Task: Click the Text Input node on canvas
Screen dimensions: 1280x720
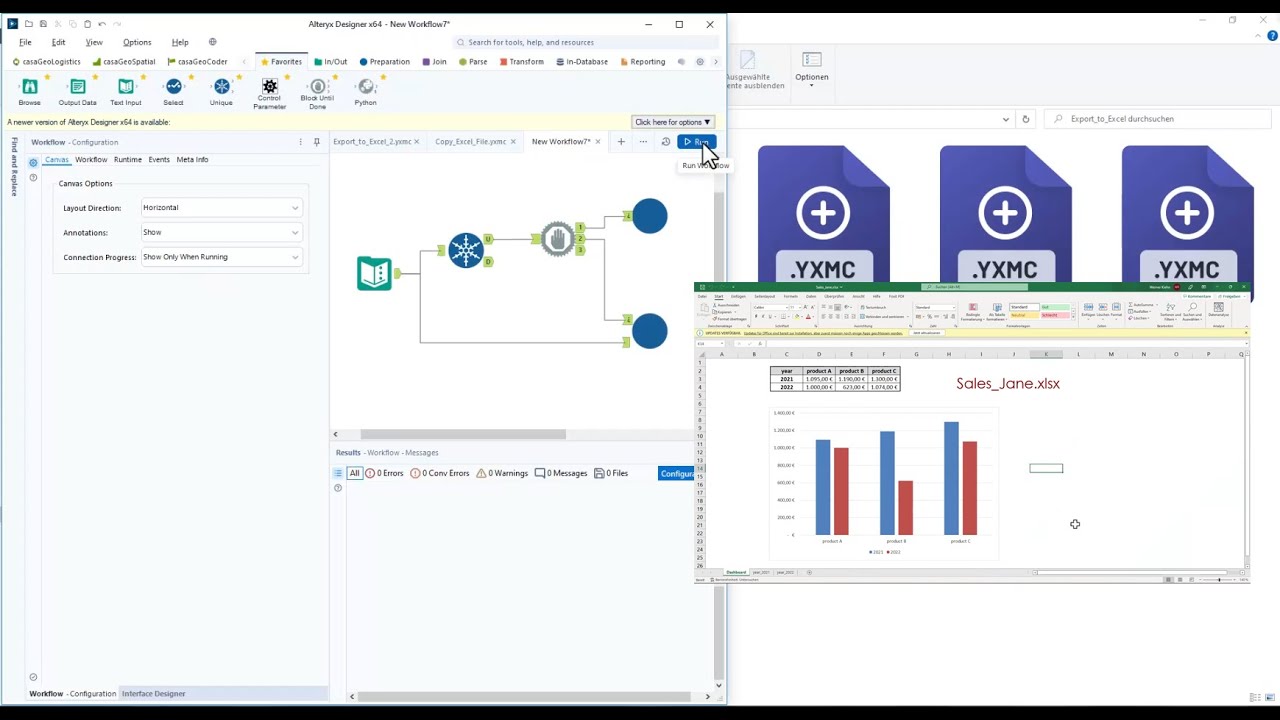Action: pyautogui.click(x=374, y=273)
